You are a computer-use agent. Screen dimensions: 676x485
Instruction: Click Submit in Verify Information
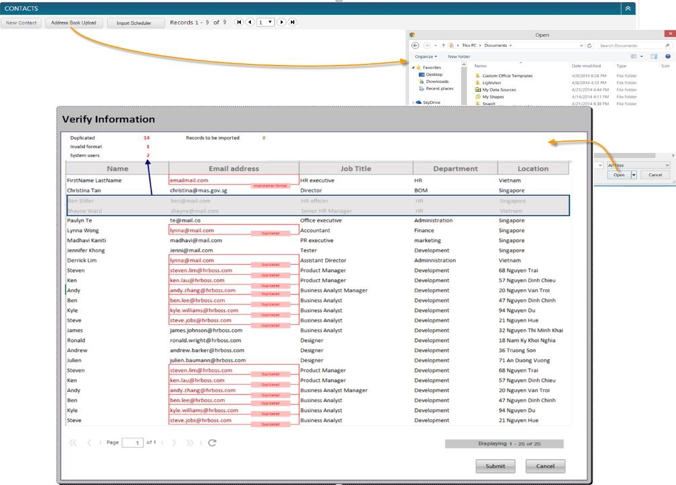(495, 466)
